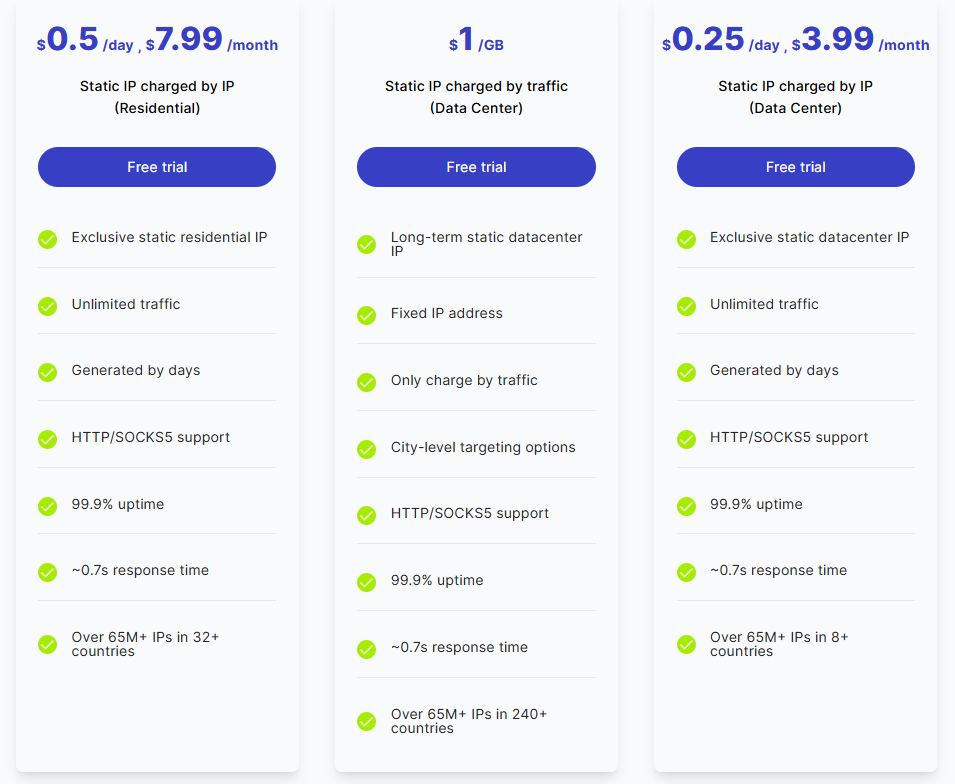Click the '99.9% uptime' text in the $3.99/month card
Screen dimensions: 955x784
[756, 504]
